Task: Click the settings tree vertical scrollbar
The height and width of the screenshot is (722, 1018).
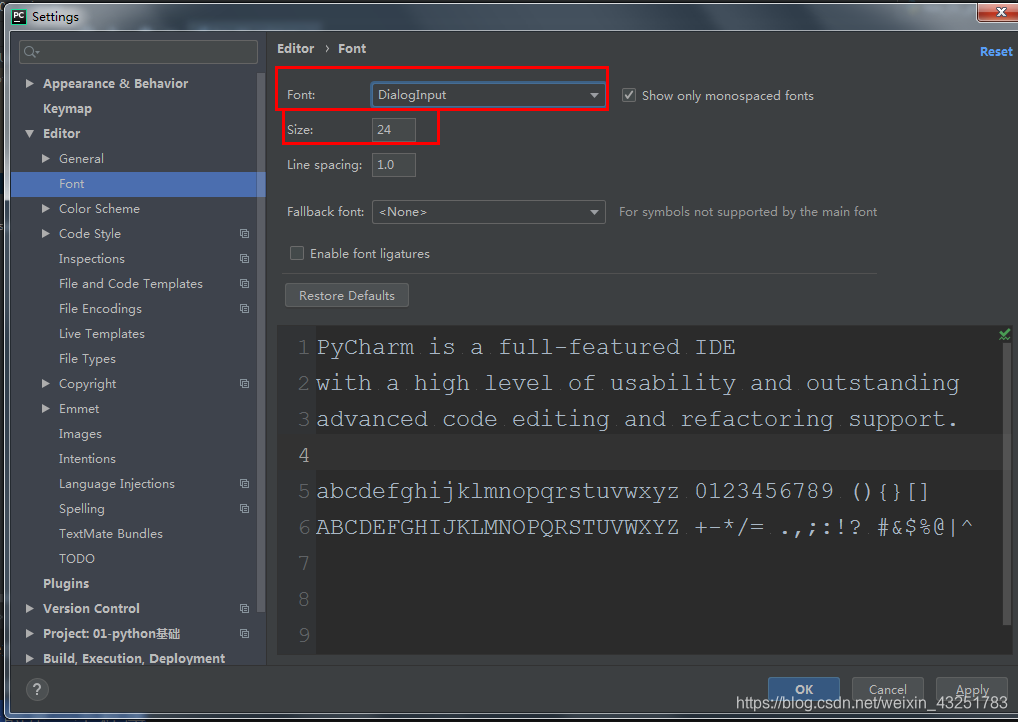Action: click(261, 342)
